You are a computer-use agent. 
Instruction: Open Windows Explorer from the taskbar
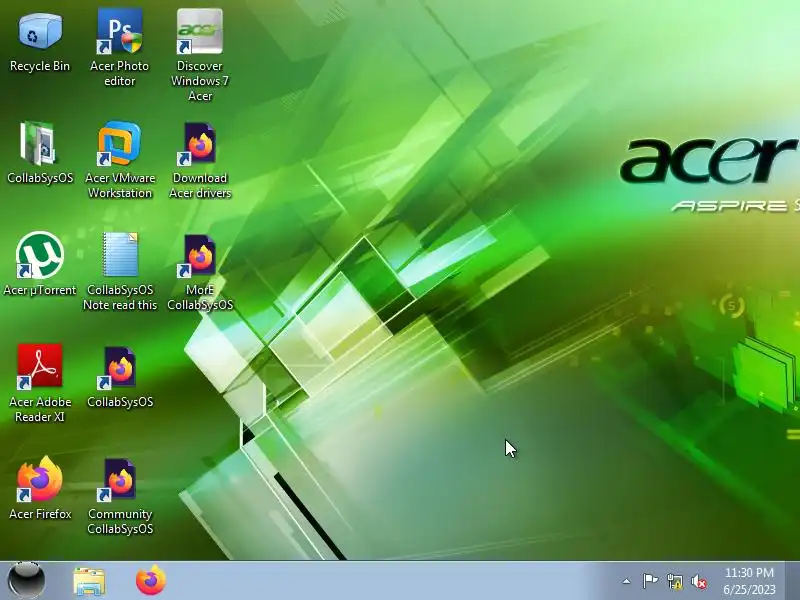tap(89, 581)
